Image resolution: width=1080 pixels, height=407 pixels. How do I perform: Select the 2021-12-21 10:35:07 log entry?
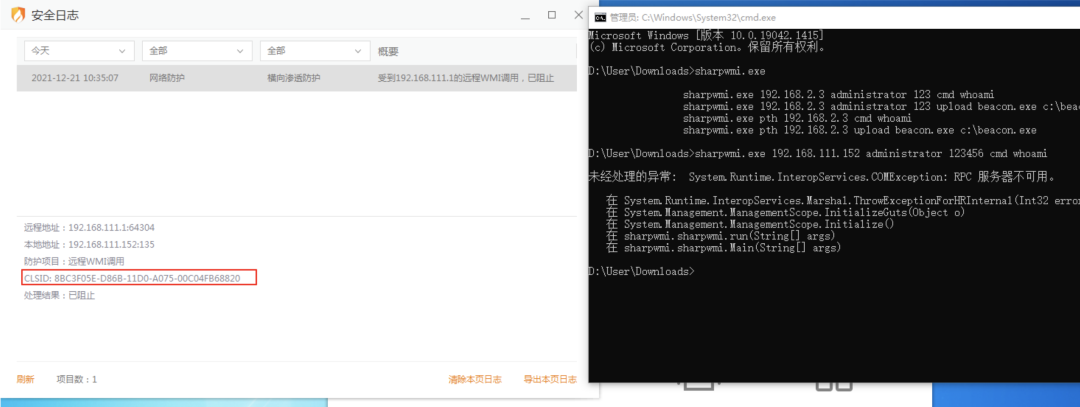(x=297, y=79)
